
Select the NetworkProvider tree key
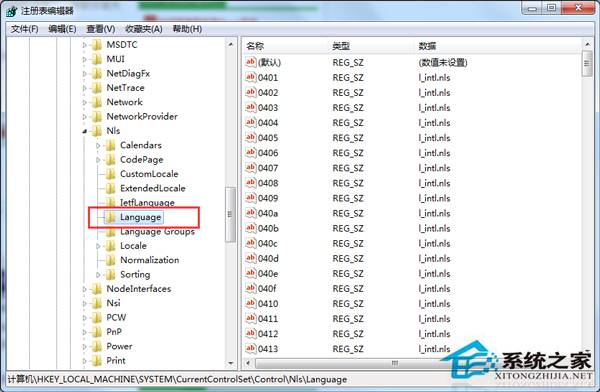point(142,117)
